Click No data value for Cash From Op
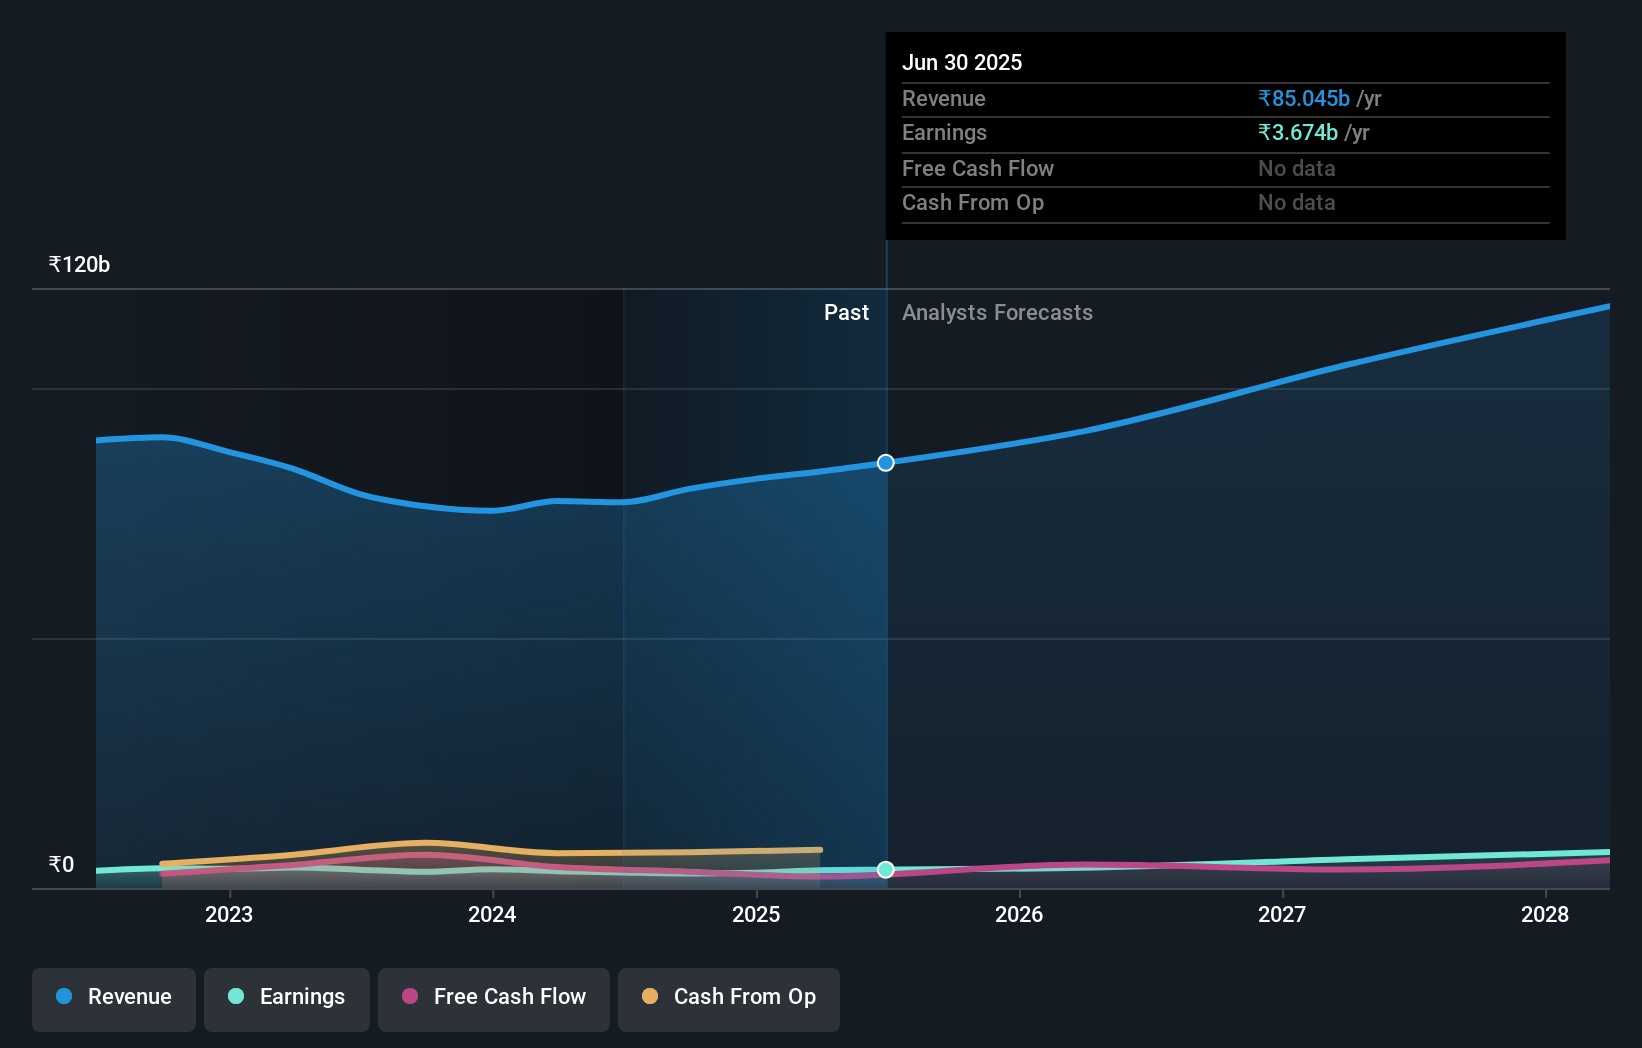 [x=1297, y=203]
